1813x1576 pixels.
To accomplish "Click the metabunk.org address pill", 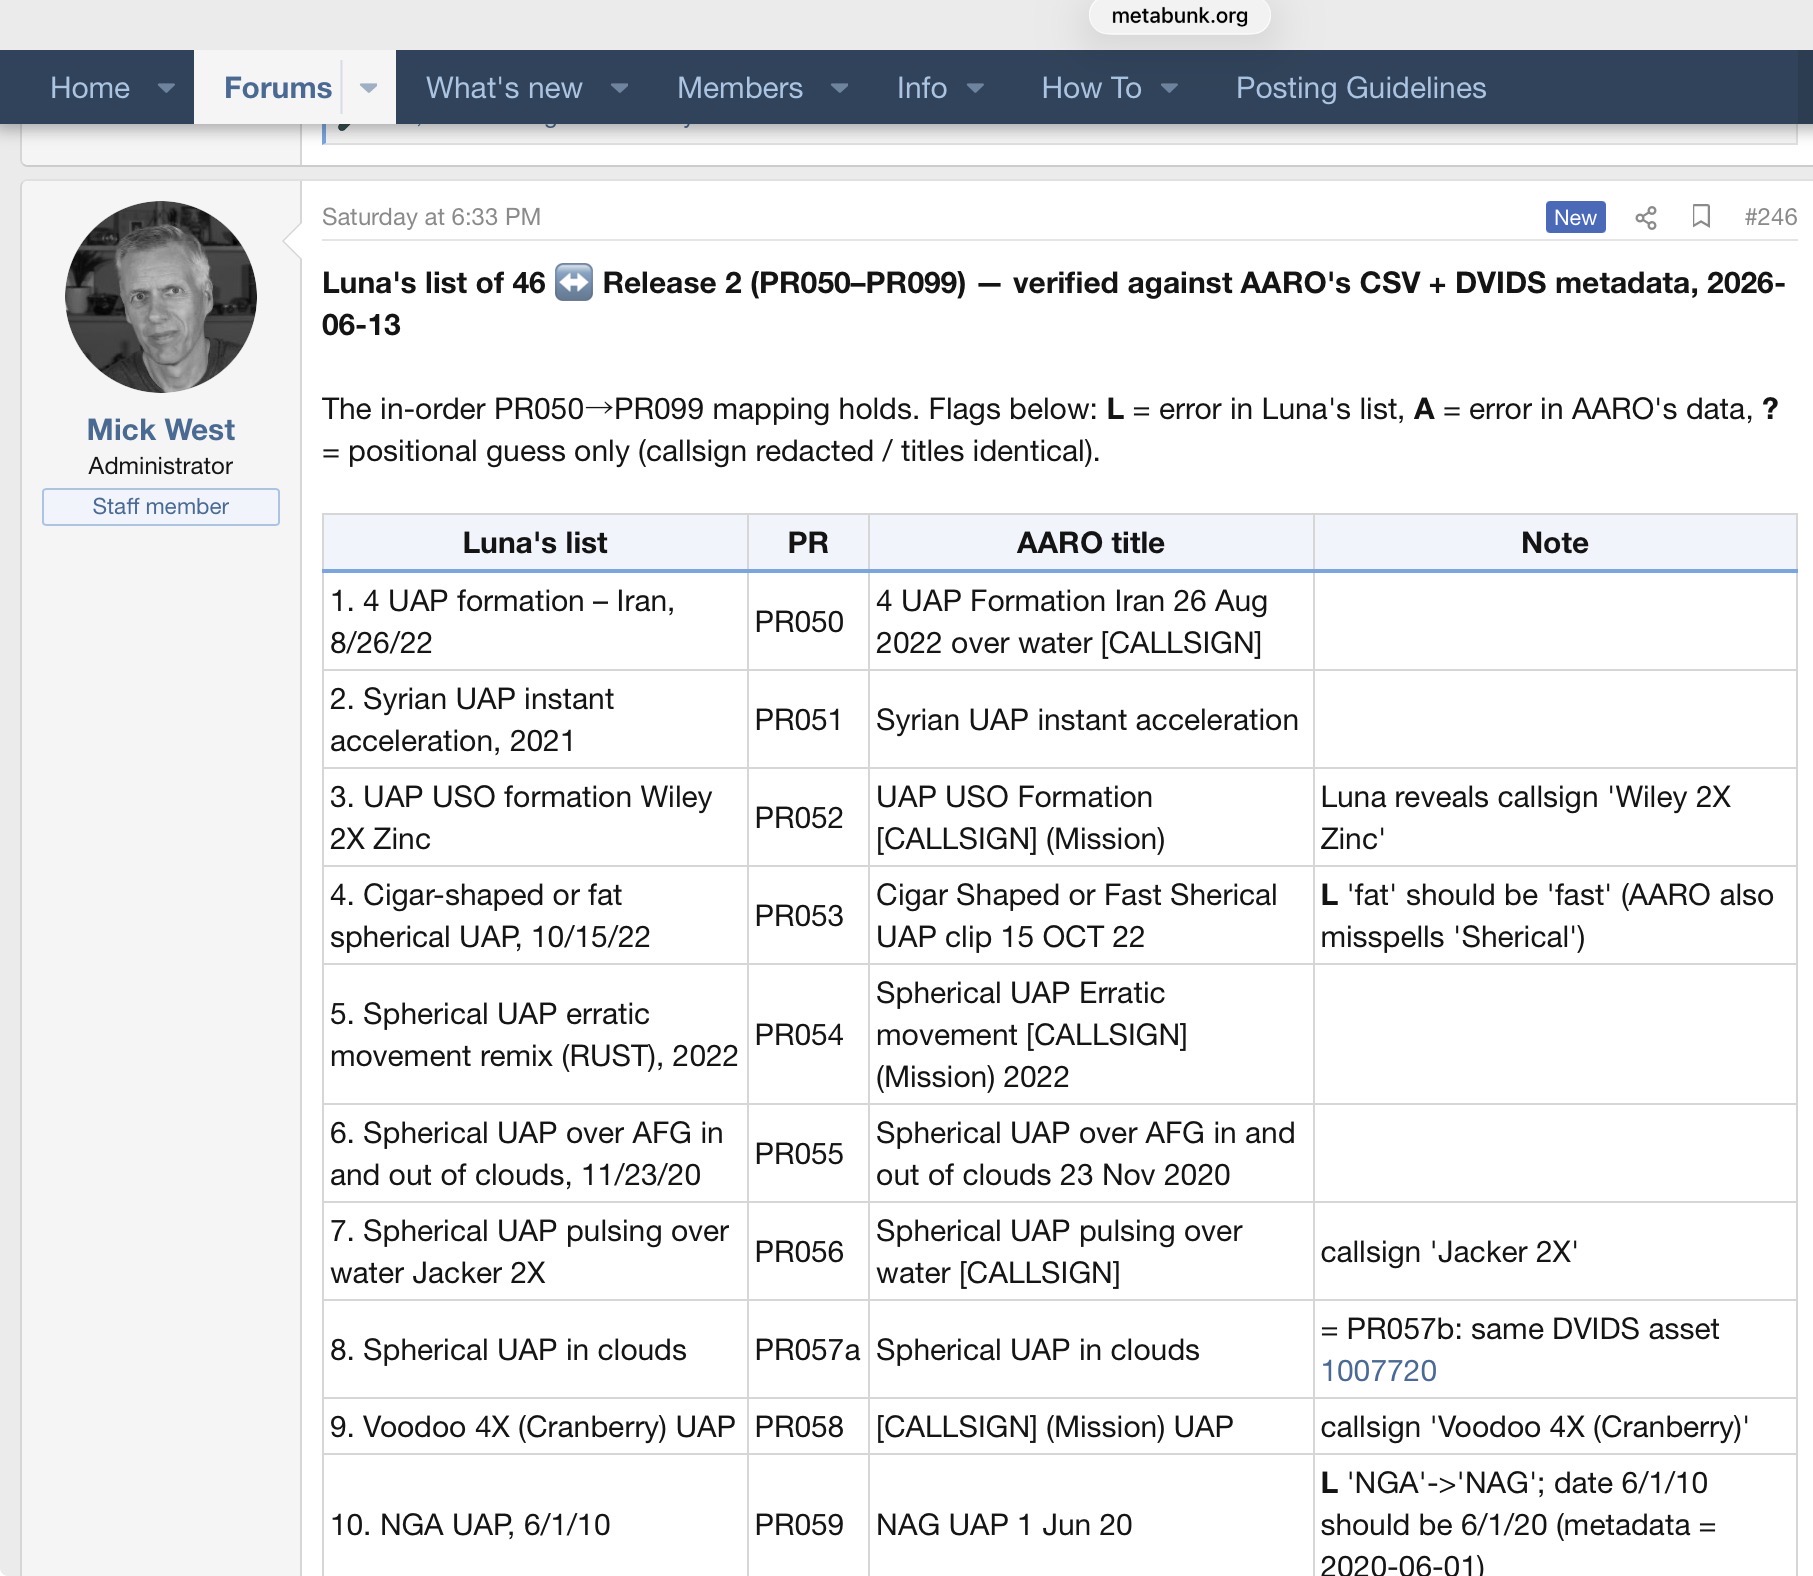I will coord(1179,16).
